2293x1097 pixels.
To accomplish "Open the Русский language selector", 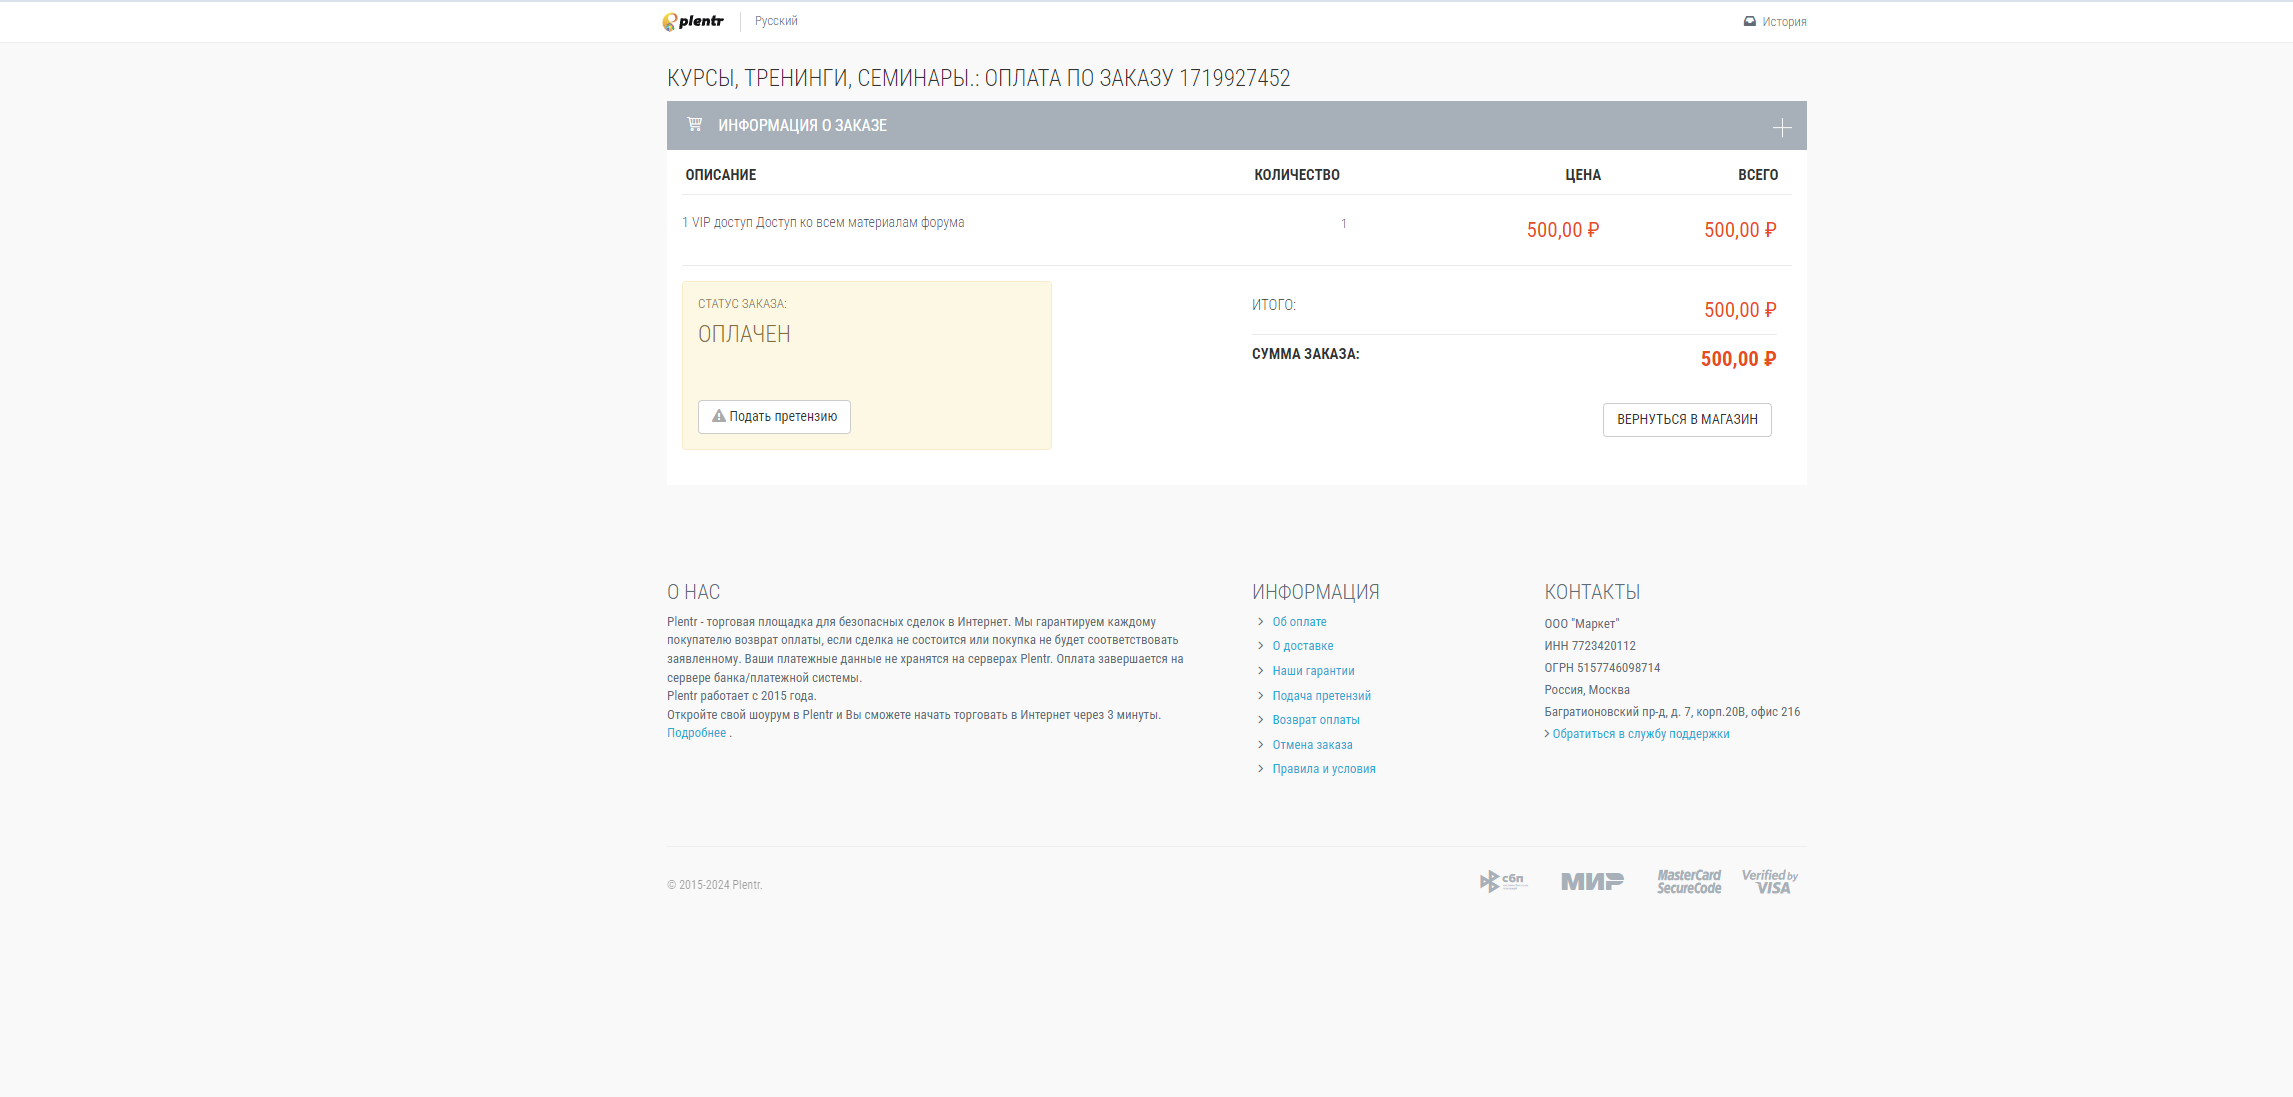I will (776, 21).
